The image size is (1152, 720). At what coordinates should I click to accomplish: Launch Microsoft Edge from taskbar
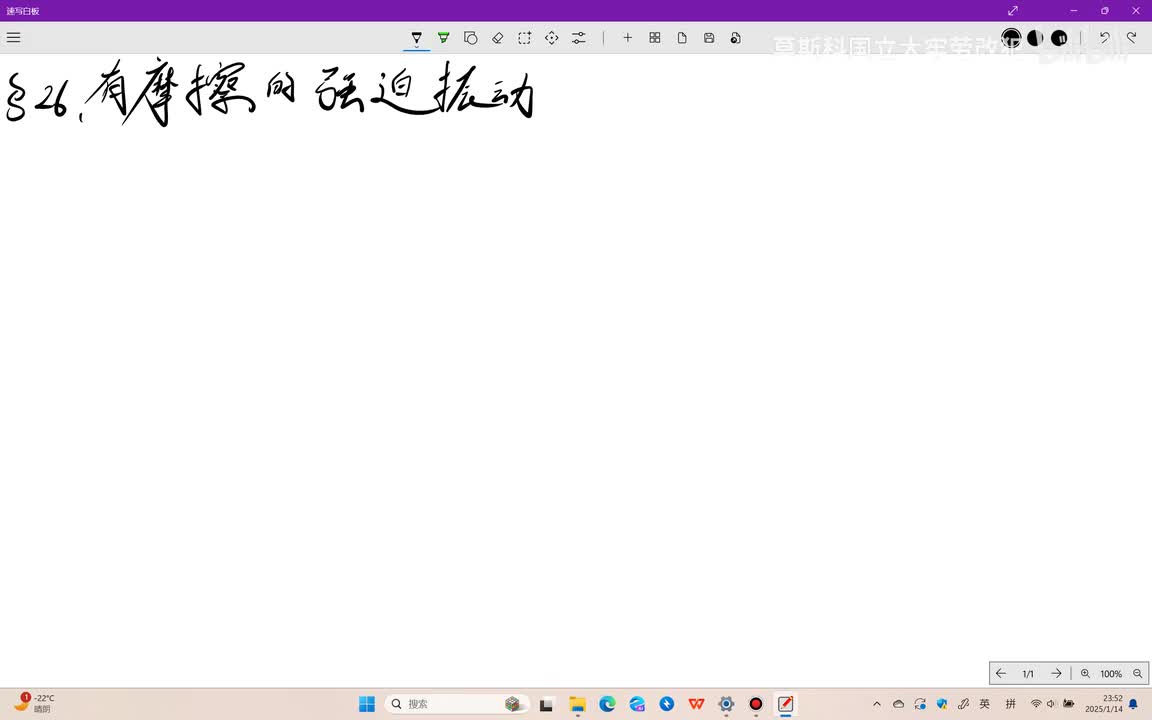607,704
